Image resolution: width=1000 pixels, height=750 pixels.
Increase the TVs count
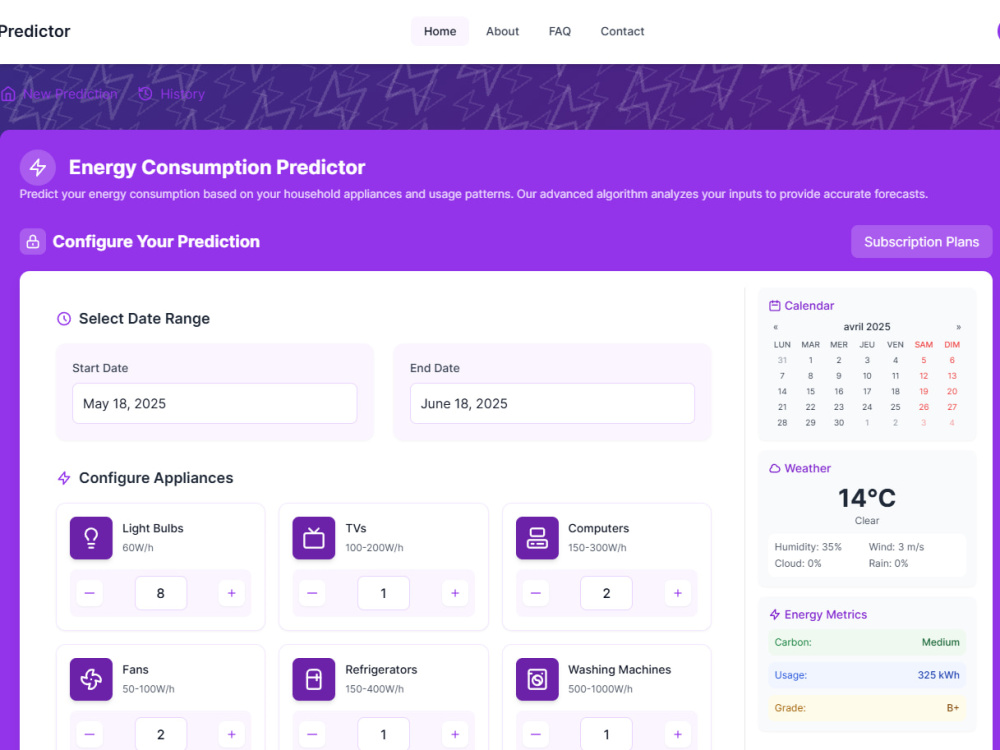tap(455, 593)
